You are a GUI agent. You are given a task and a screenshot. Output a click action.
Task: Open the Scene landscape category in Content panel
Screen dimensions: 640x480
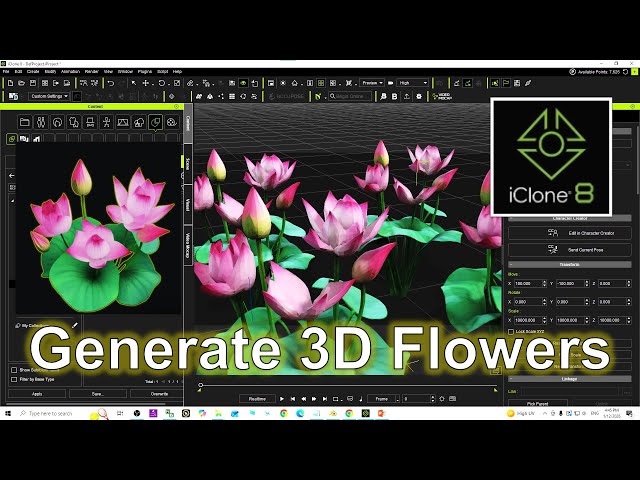coord(122,122)
